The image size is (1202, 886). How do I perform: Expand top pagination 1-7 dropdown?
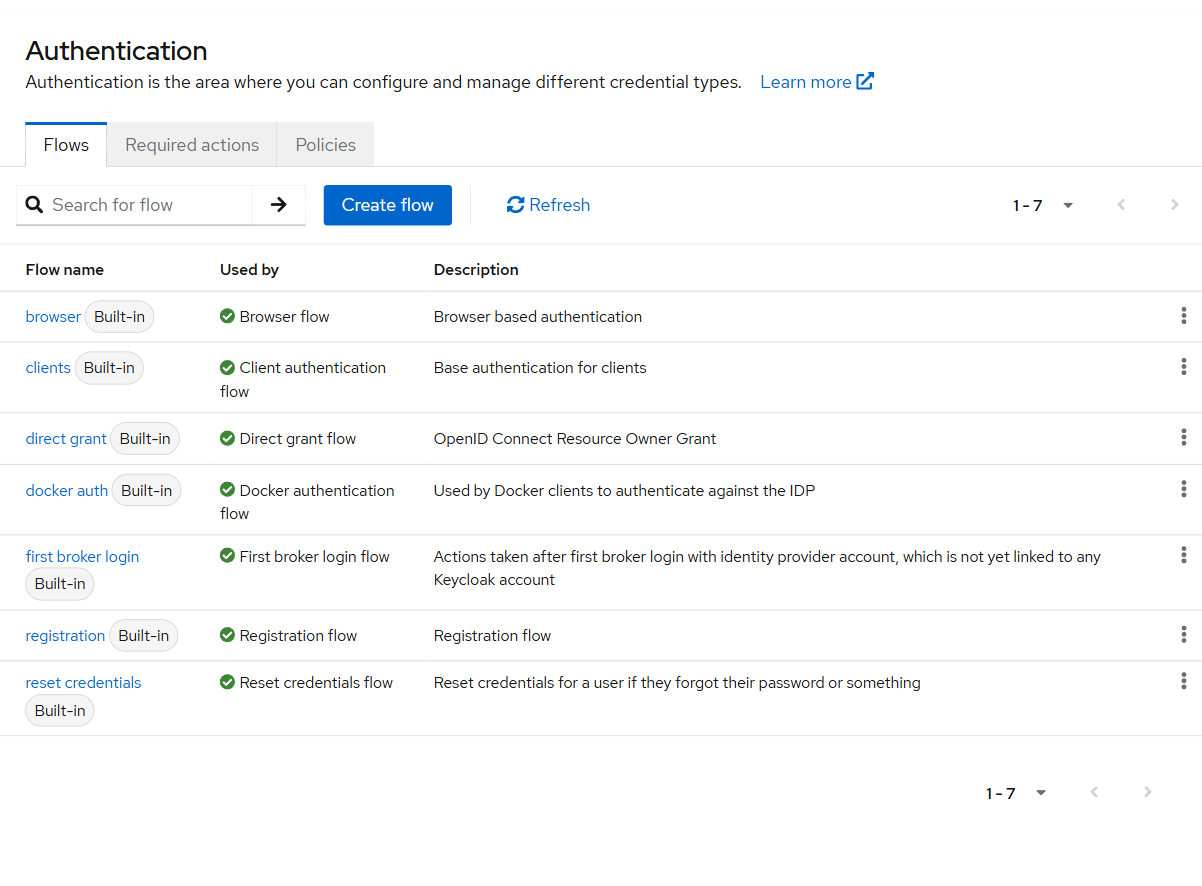pyautogui.click(x=1043, y=205)
